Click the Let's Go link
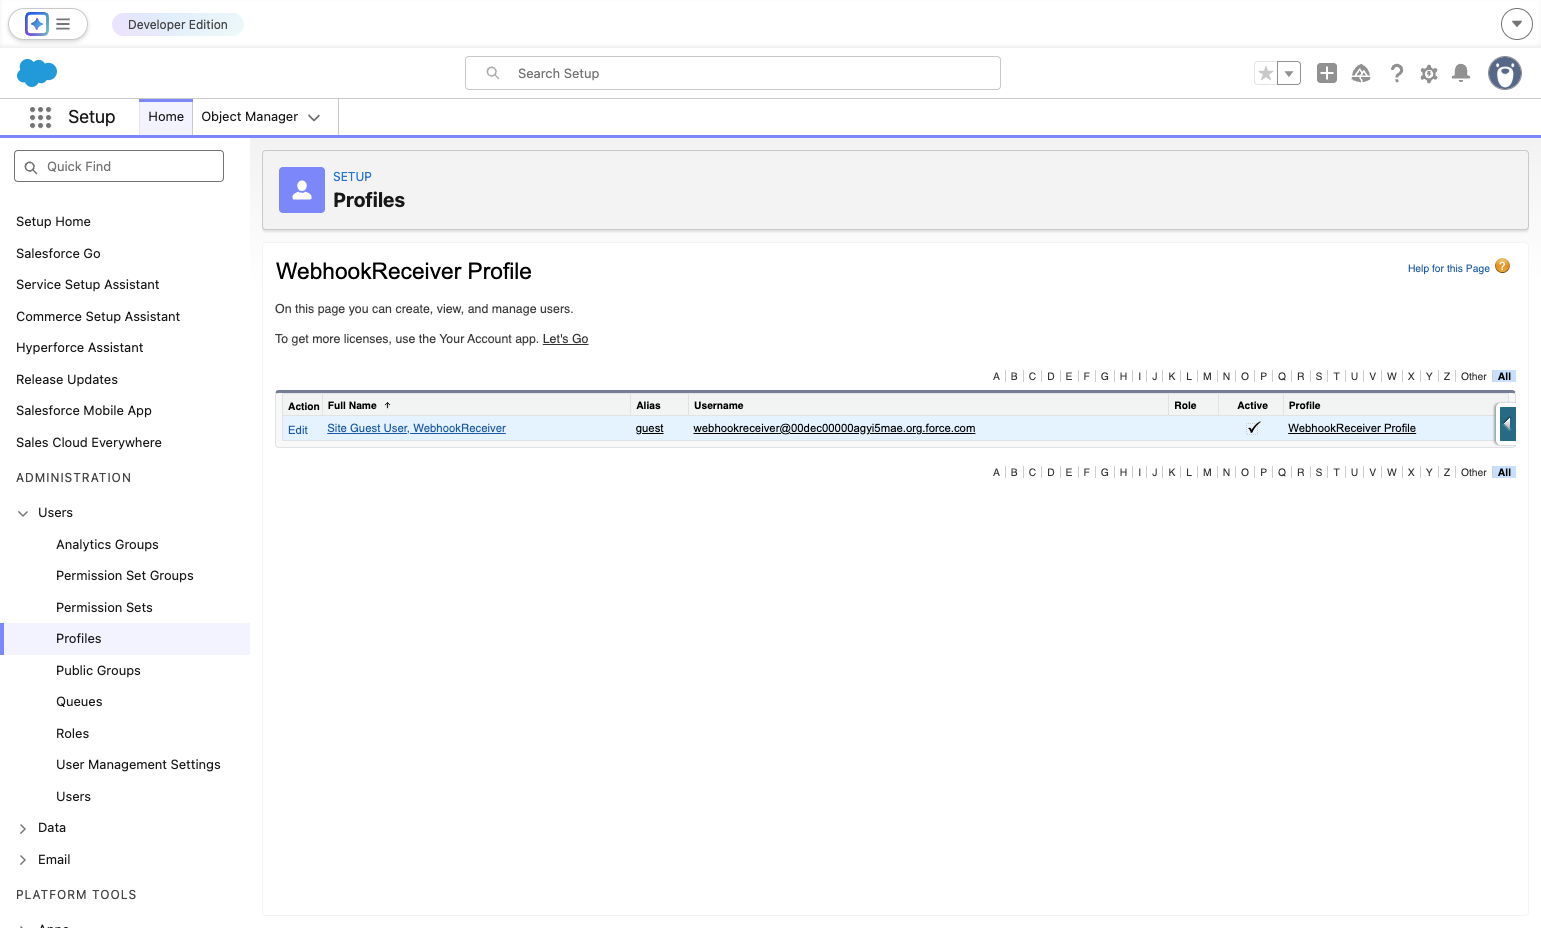 click(565, 339)
